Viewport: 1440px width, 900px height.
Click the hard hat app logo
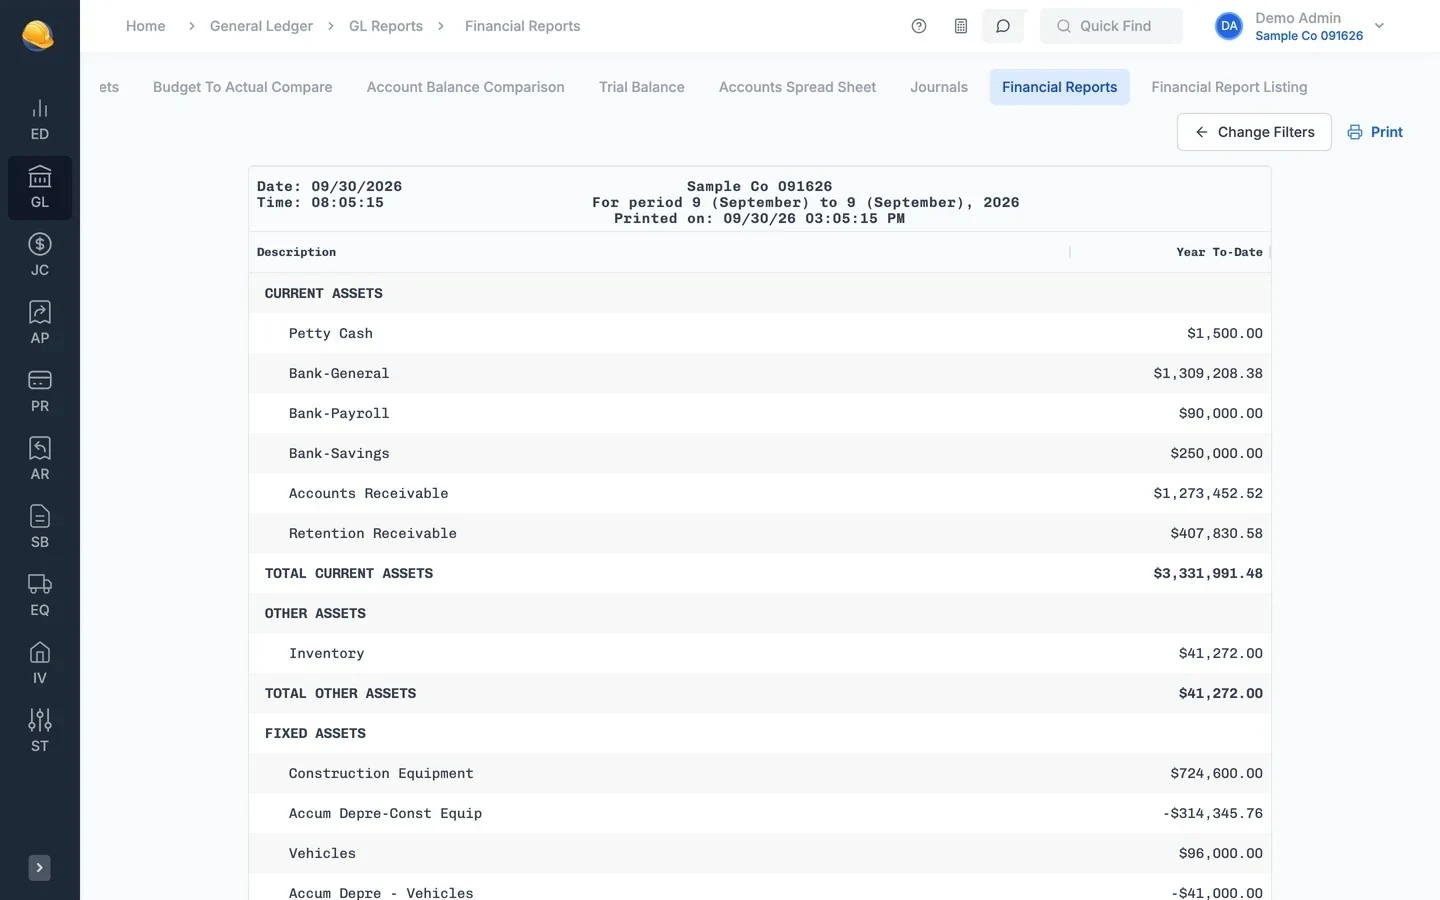(38, 35)
